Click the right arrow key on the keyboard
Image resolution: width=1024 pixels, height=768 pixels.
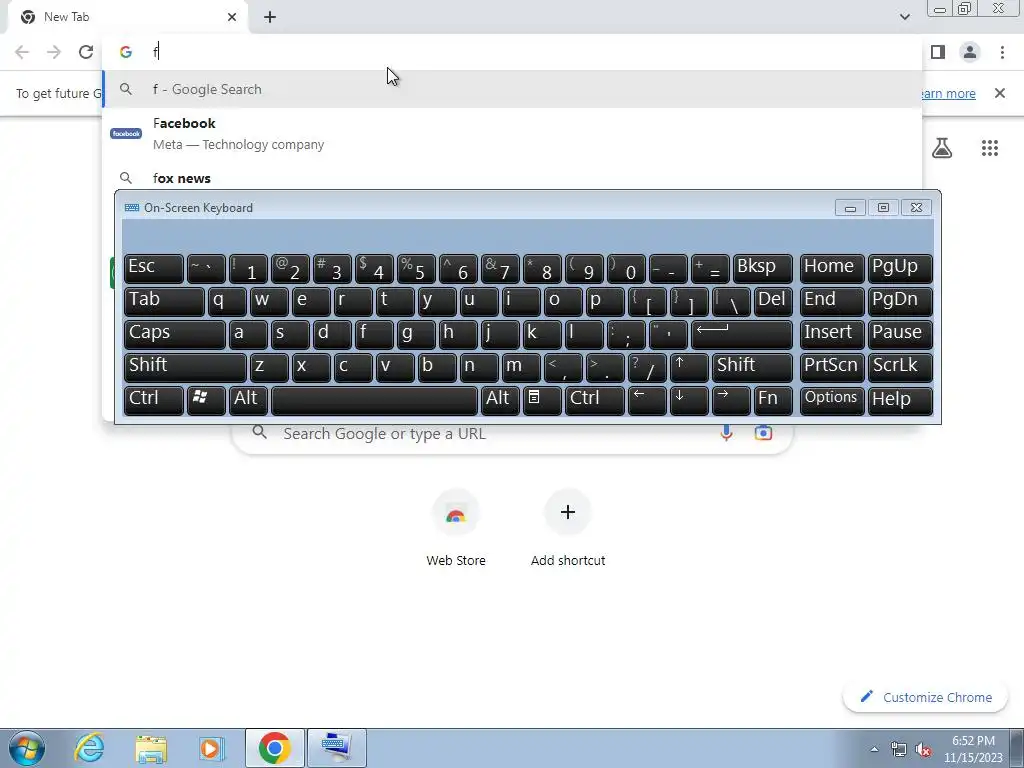[731, 400]
